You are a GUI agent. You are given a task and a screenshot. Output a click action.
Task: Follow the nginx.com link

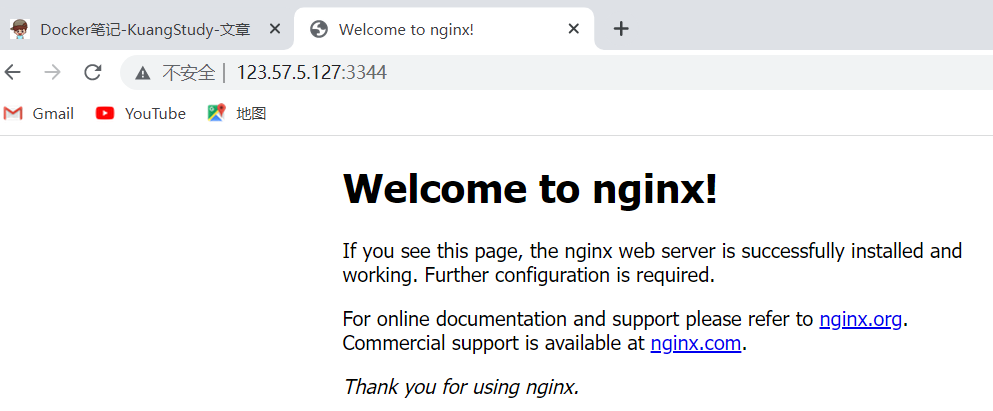(x=695, y=343)
